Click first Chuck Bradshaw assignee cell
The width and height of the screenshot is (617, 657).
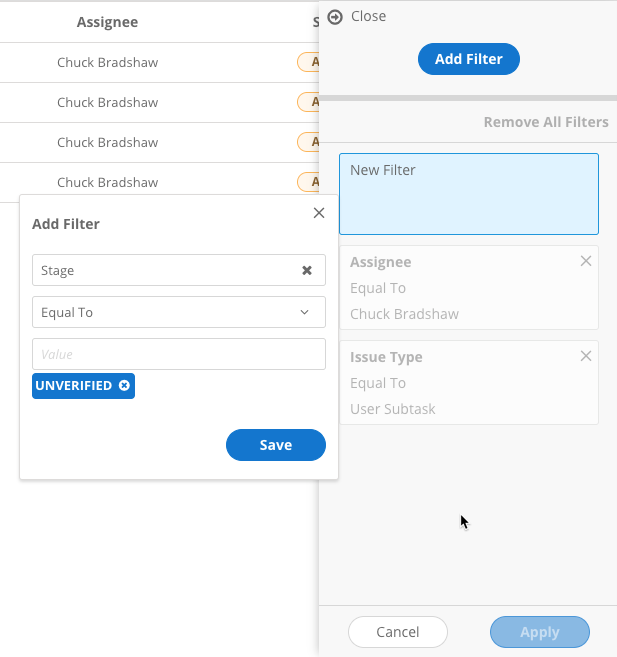click(x=107, y=63)
